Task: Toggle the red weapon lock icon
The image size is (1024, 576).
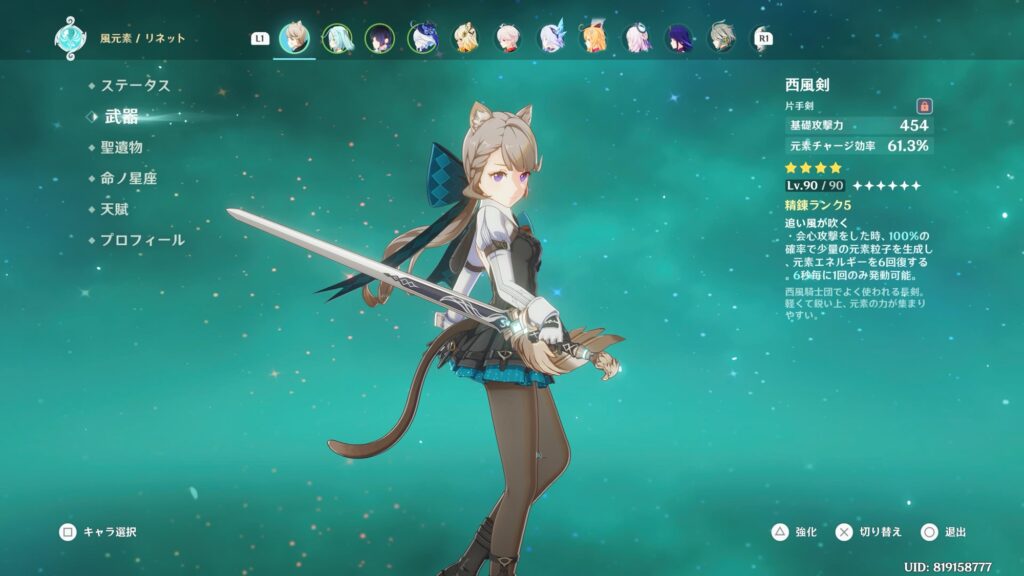Action: click(x=923, y=106)
